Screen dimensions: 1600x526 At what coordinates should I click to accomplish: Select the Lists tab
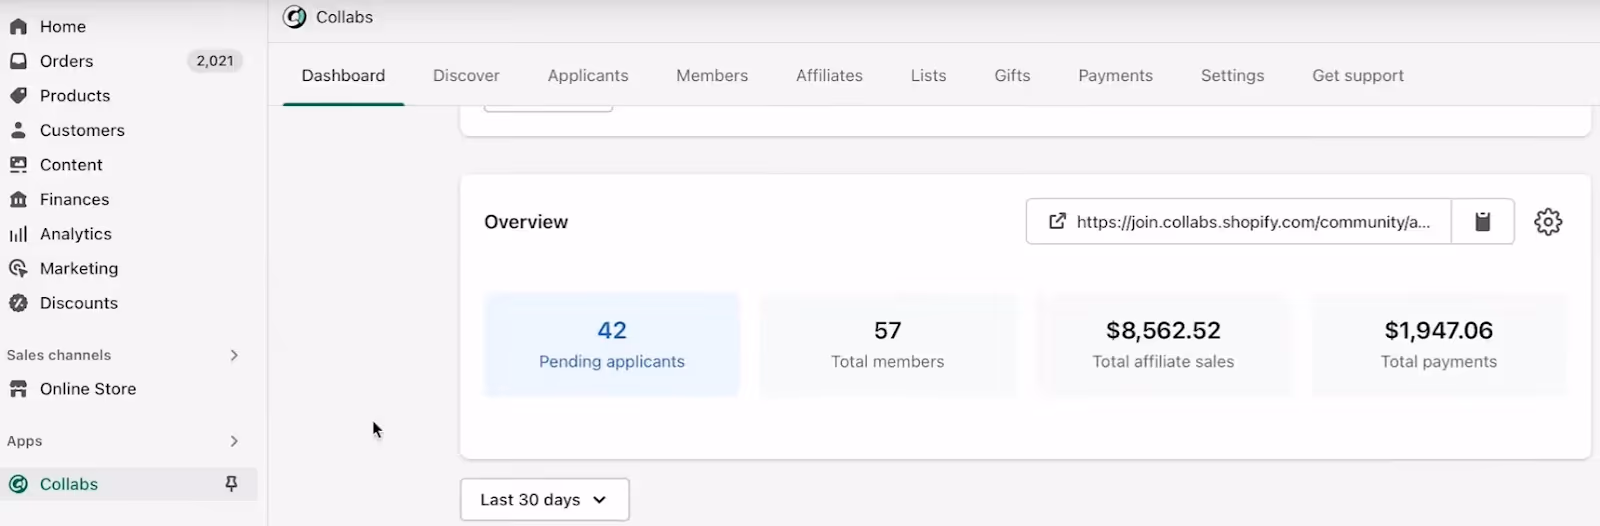[928, 76]
